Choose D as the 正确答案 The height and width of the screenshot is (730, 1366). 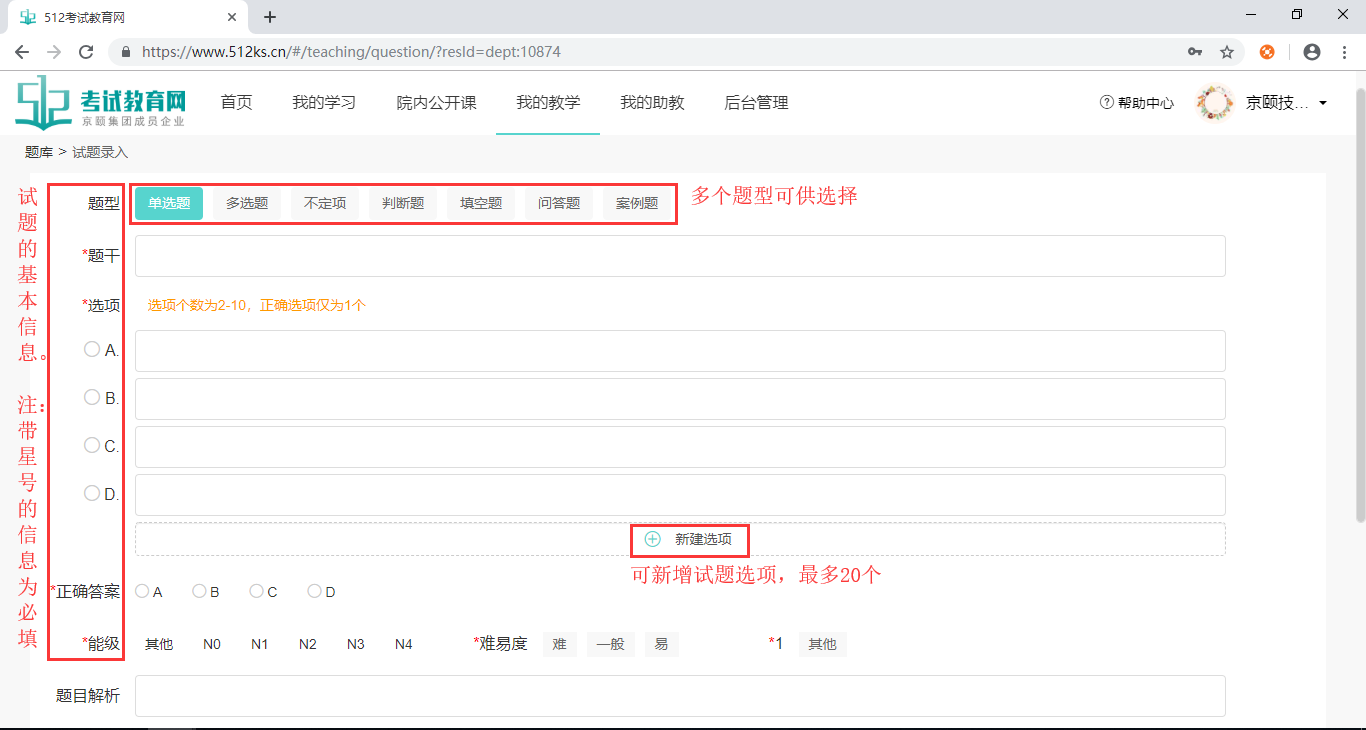[x=313, y=591]
